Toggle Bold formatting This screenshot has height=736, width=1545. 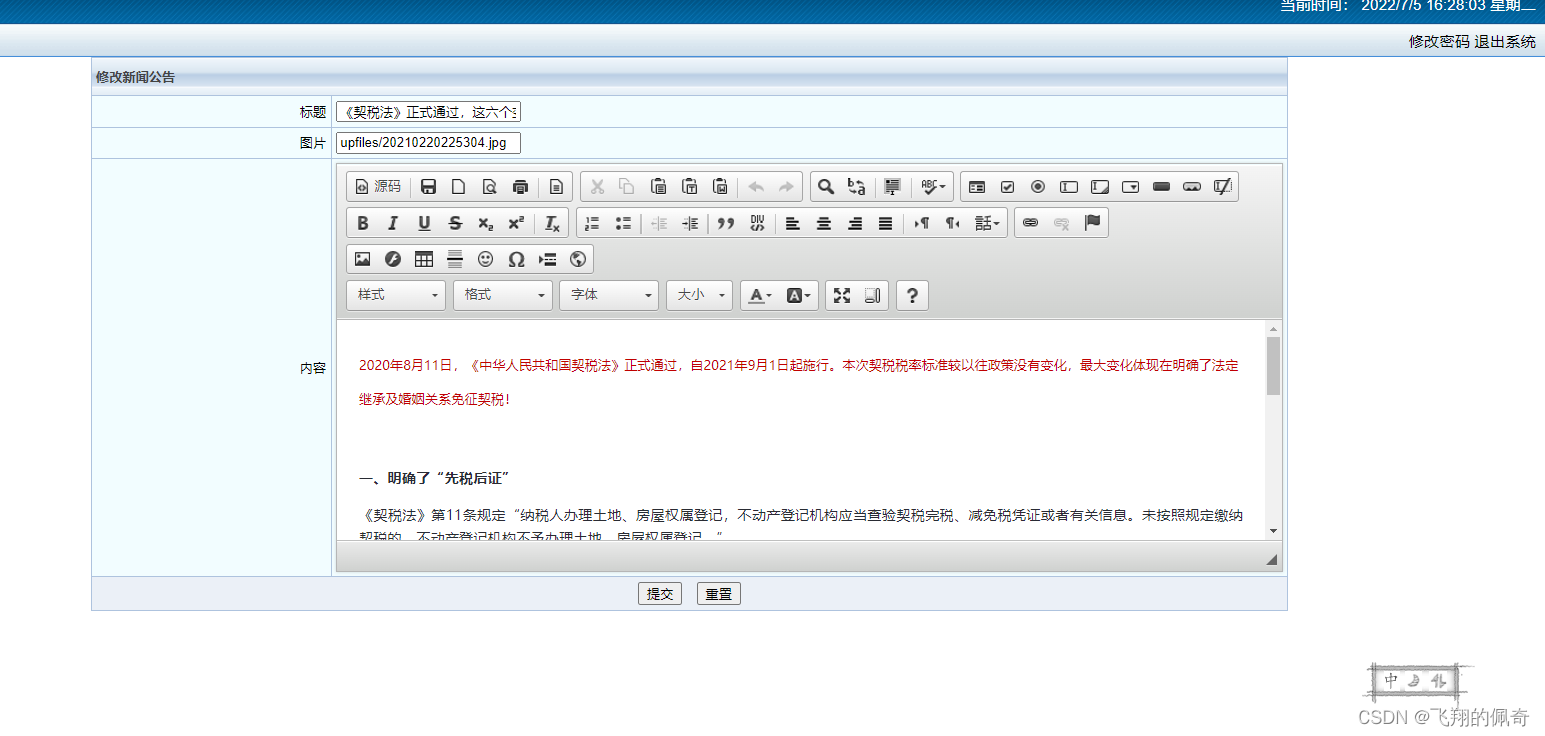pos(363,223)
